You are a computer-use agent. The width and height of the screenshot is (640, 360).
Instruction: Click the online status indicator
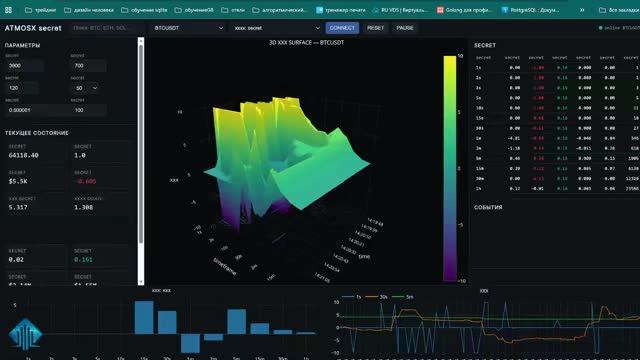pyautogui.click(x=619, y=28)
